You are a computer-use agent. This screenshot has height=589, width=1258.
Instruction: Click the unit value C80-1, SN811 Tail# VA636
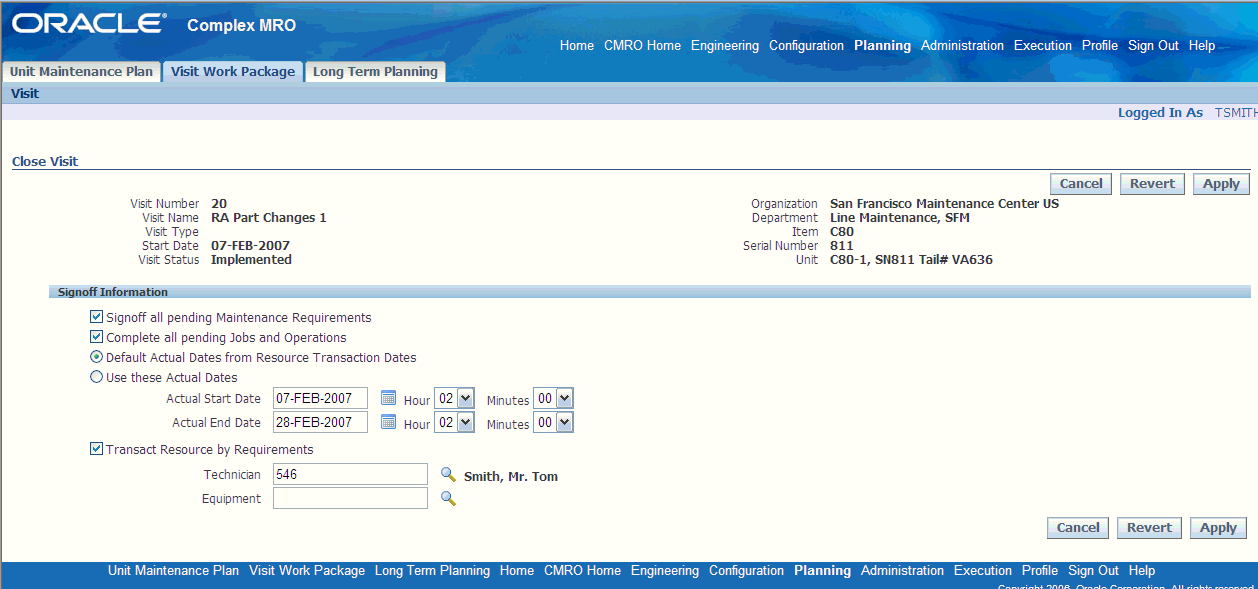[911, 260]
